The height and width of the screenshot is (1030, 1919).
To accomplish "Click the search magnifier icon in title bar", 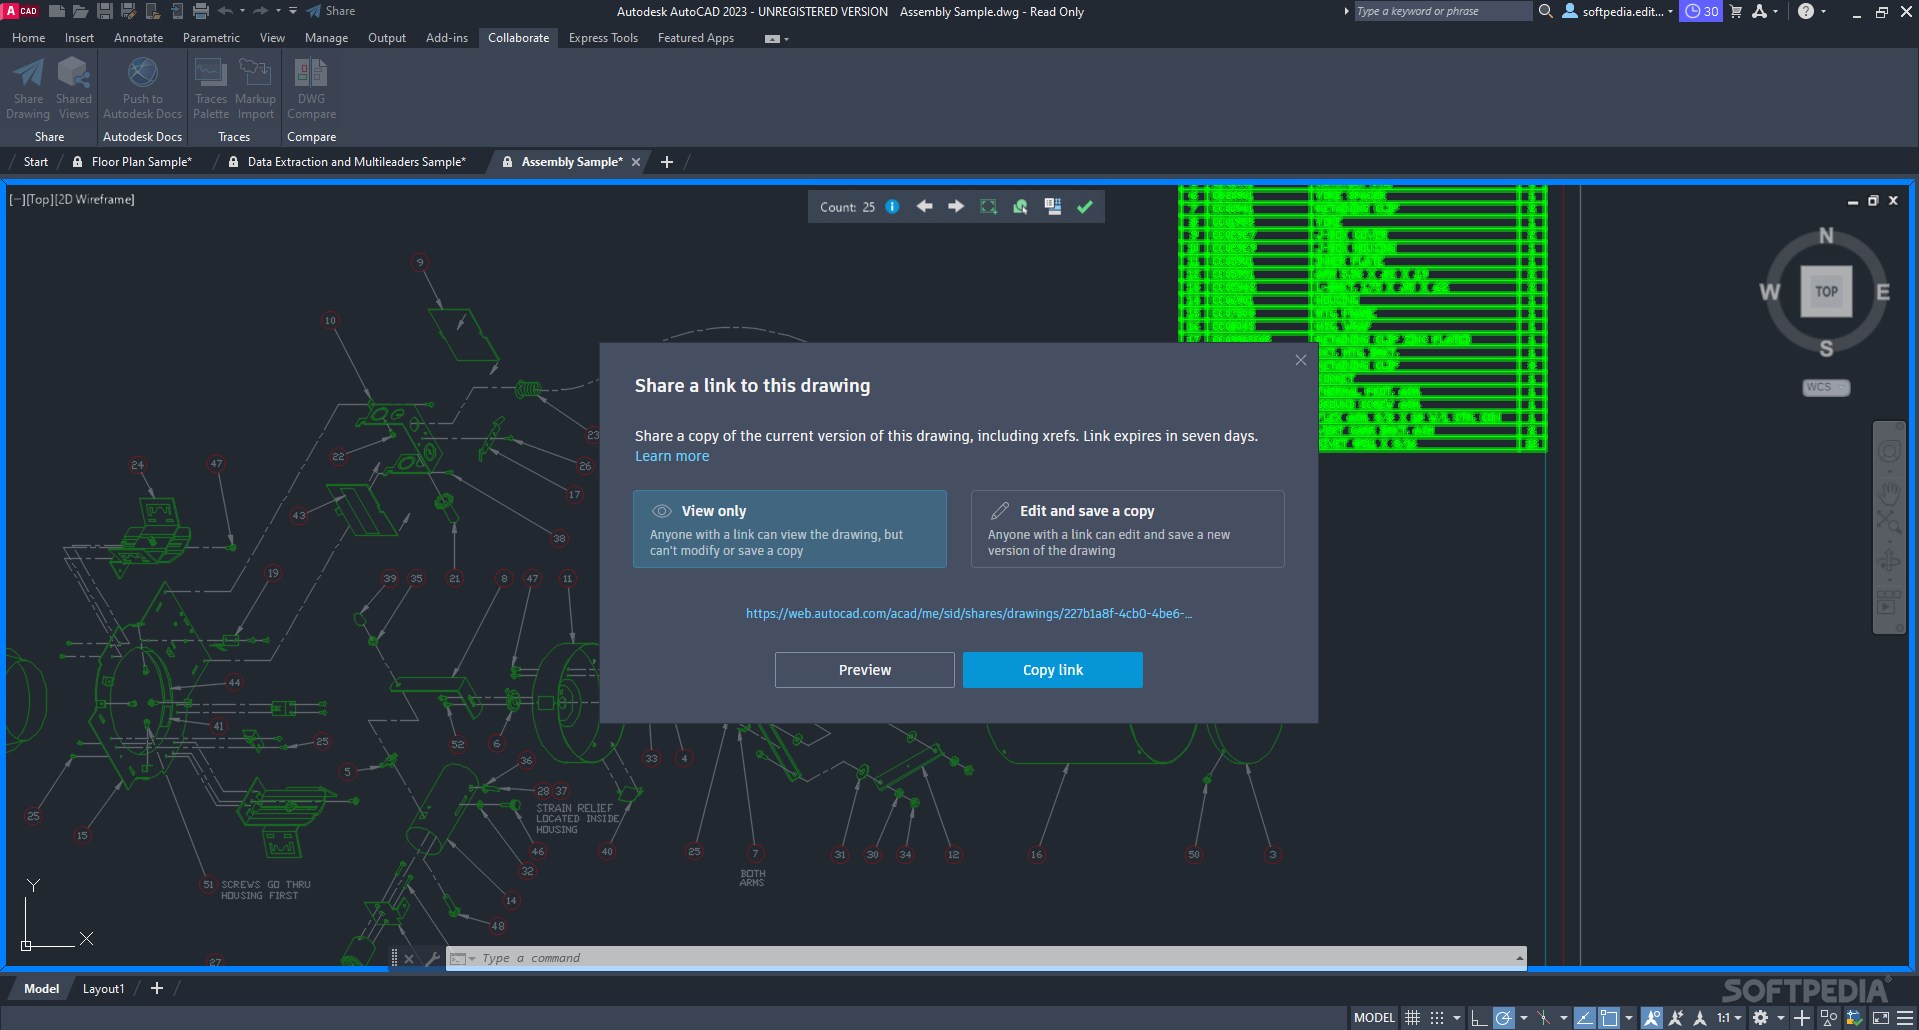I will coord(1545,11).
